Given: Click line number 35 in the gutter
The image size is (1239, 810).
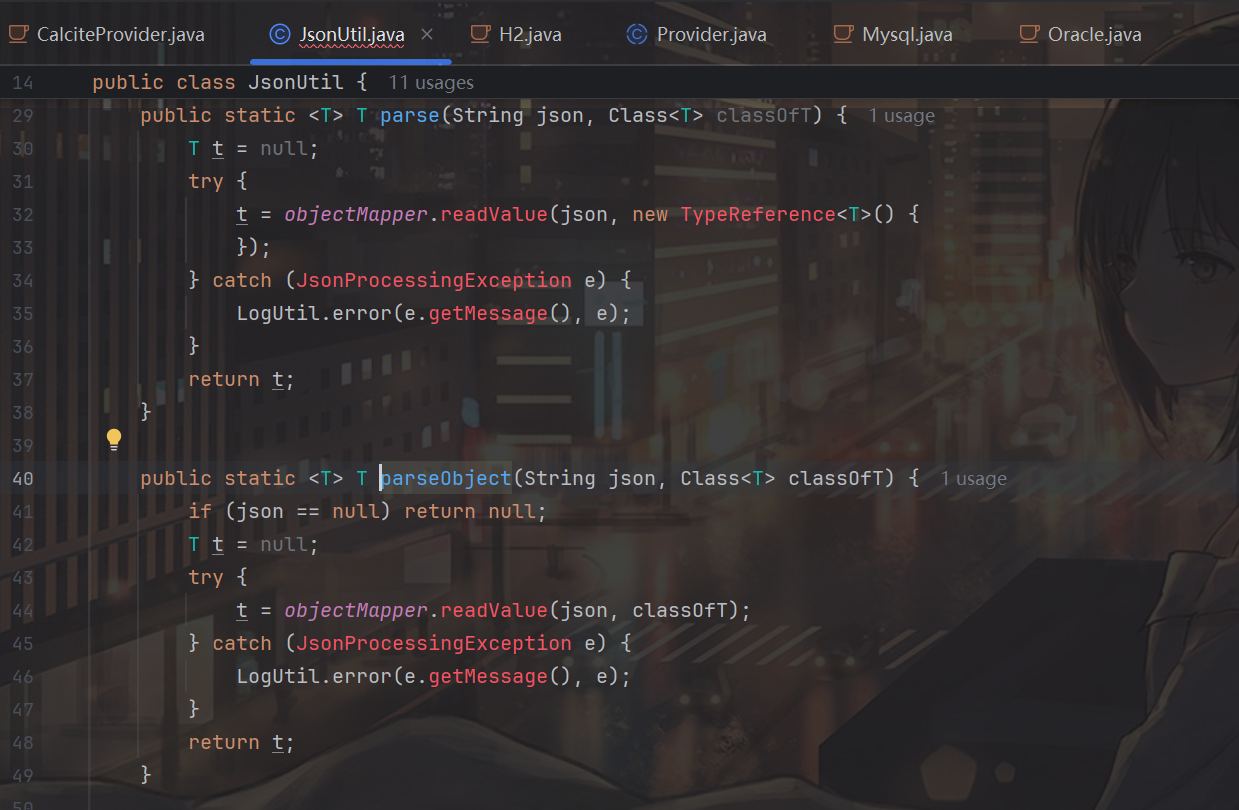Looking at the screenshot, I should (22, 314).
